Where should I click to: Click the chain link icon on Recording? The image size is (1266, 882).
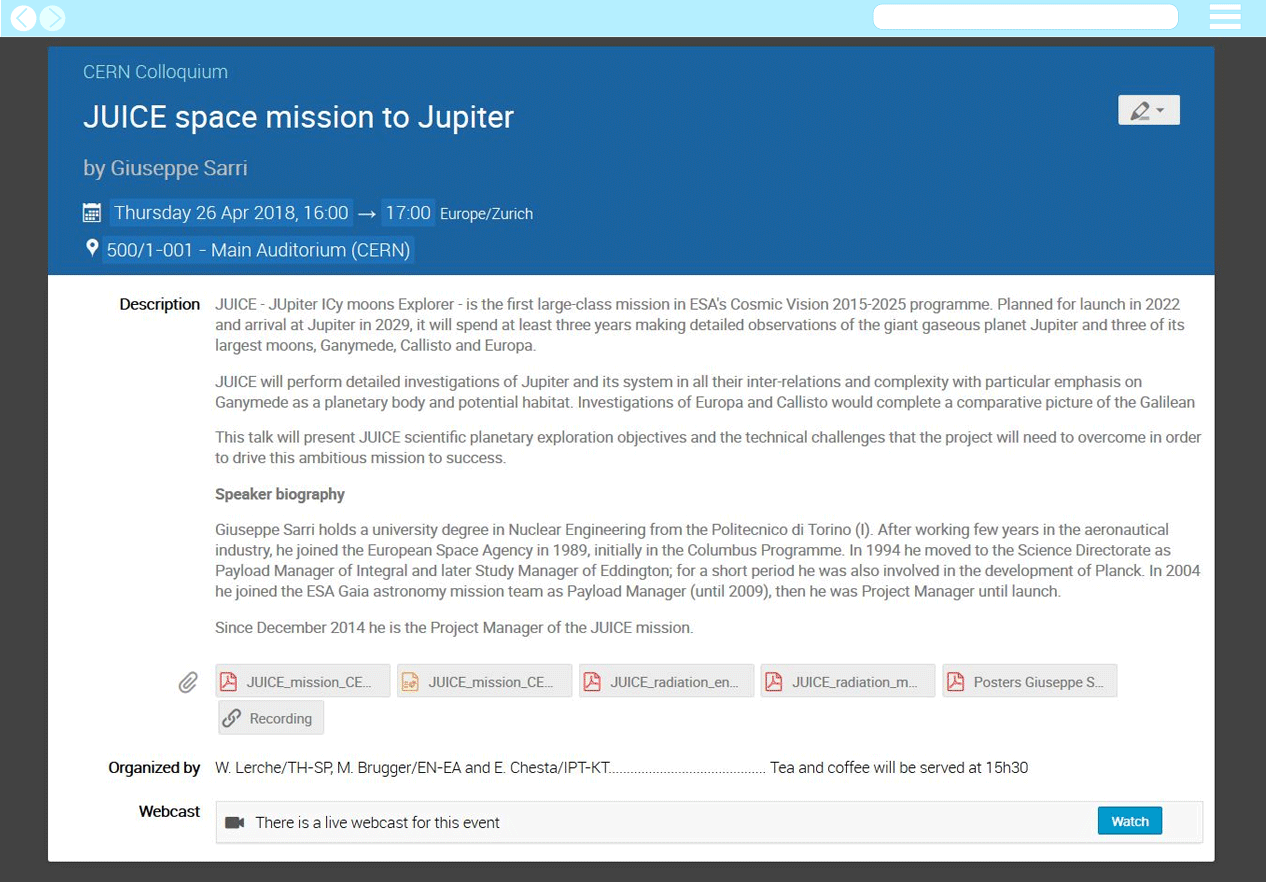pyautogui.click(x=232, y=718)
